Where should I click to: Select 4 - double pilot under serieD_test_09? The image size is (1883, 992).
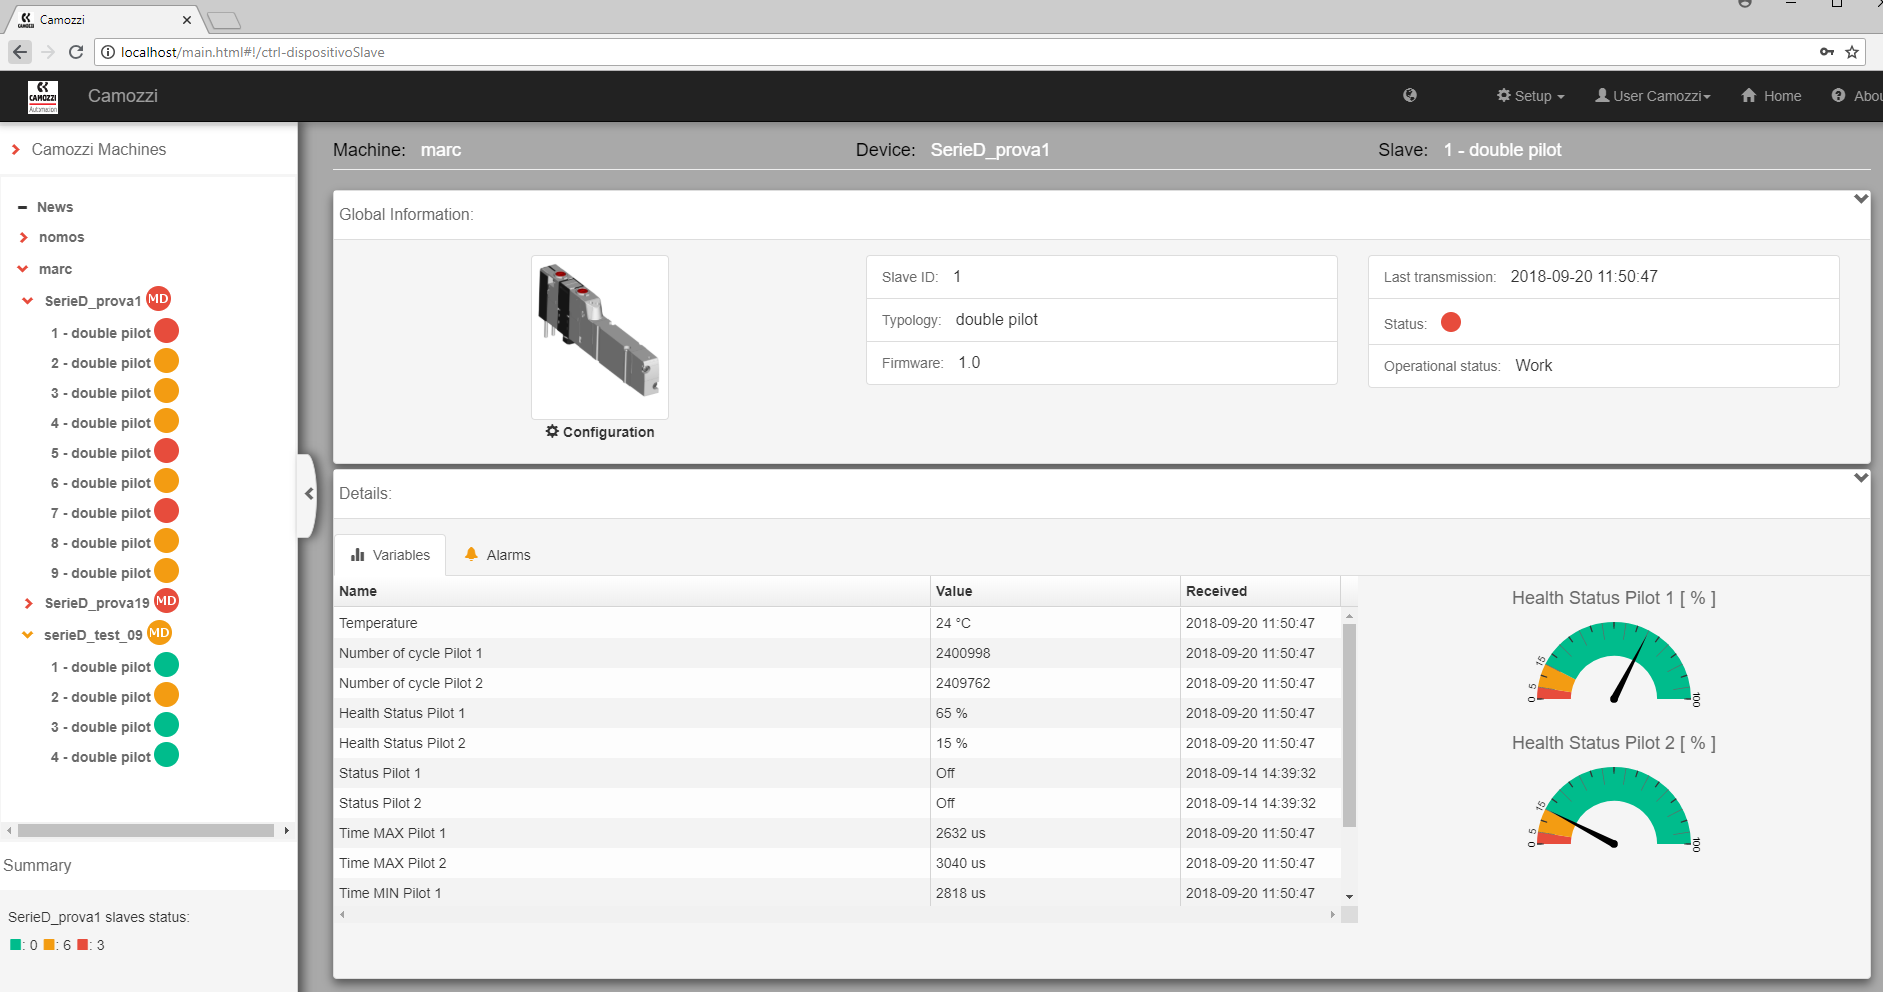[x=101, y=757]
